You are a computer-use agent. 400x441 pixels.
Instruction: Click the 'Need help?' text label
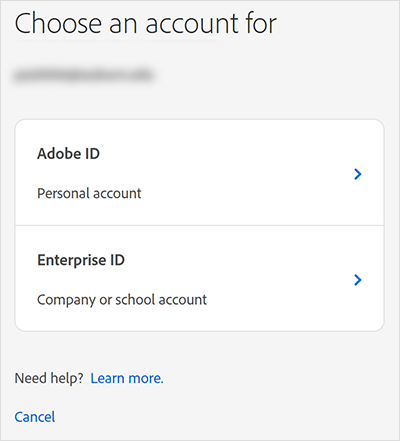(x=49, y=378)
